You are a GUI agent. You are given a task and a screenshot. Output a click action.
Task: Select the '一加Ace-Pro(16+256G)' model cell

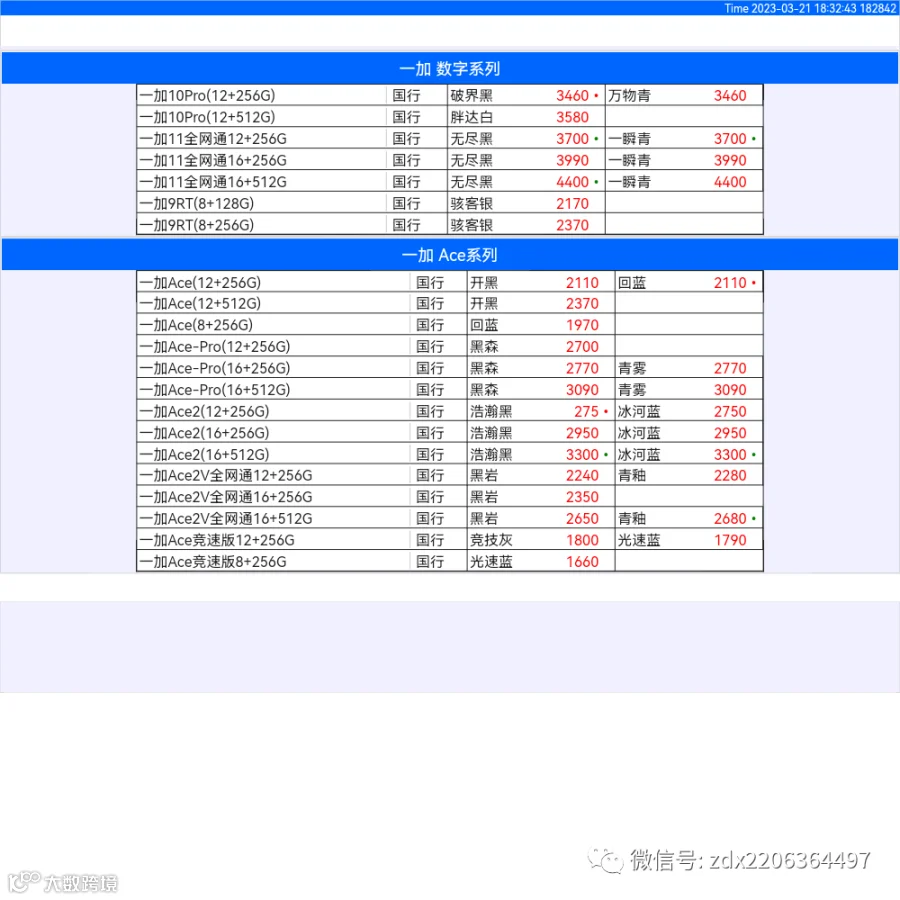(273, 368)
